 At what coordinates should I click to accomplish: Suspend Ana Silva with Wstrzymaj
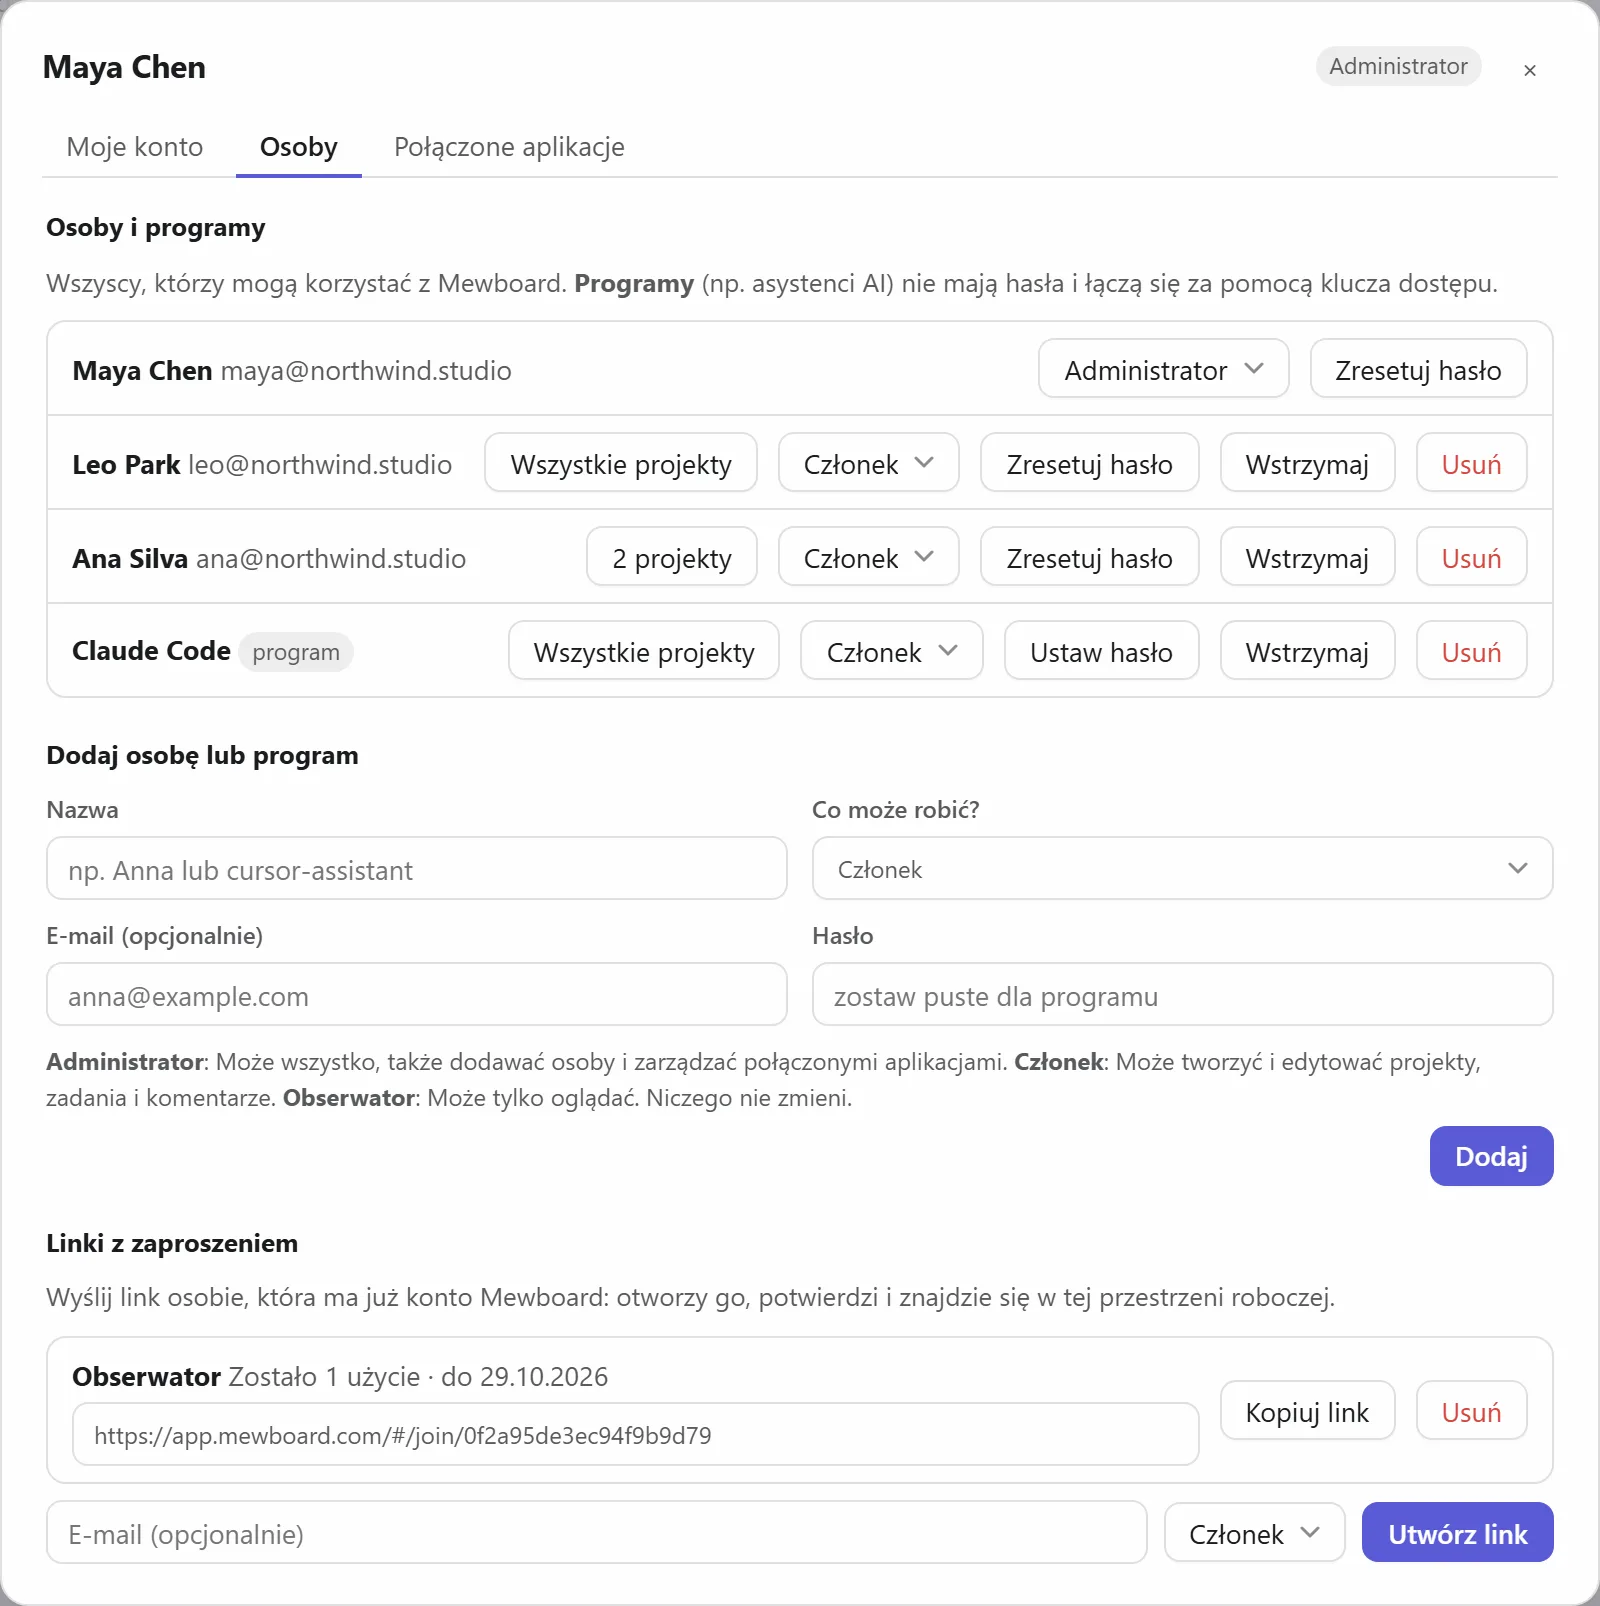tap(1307, 557)
